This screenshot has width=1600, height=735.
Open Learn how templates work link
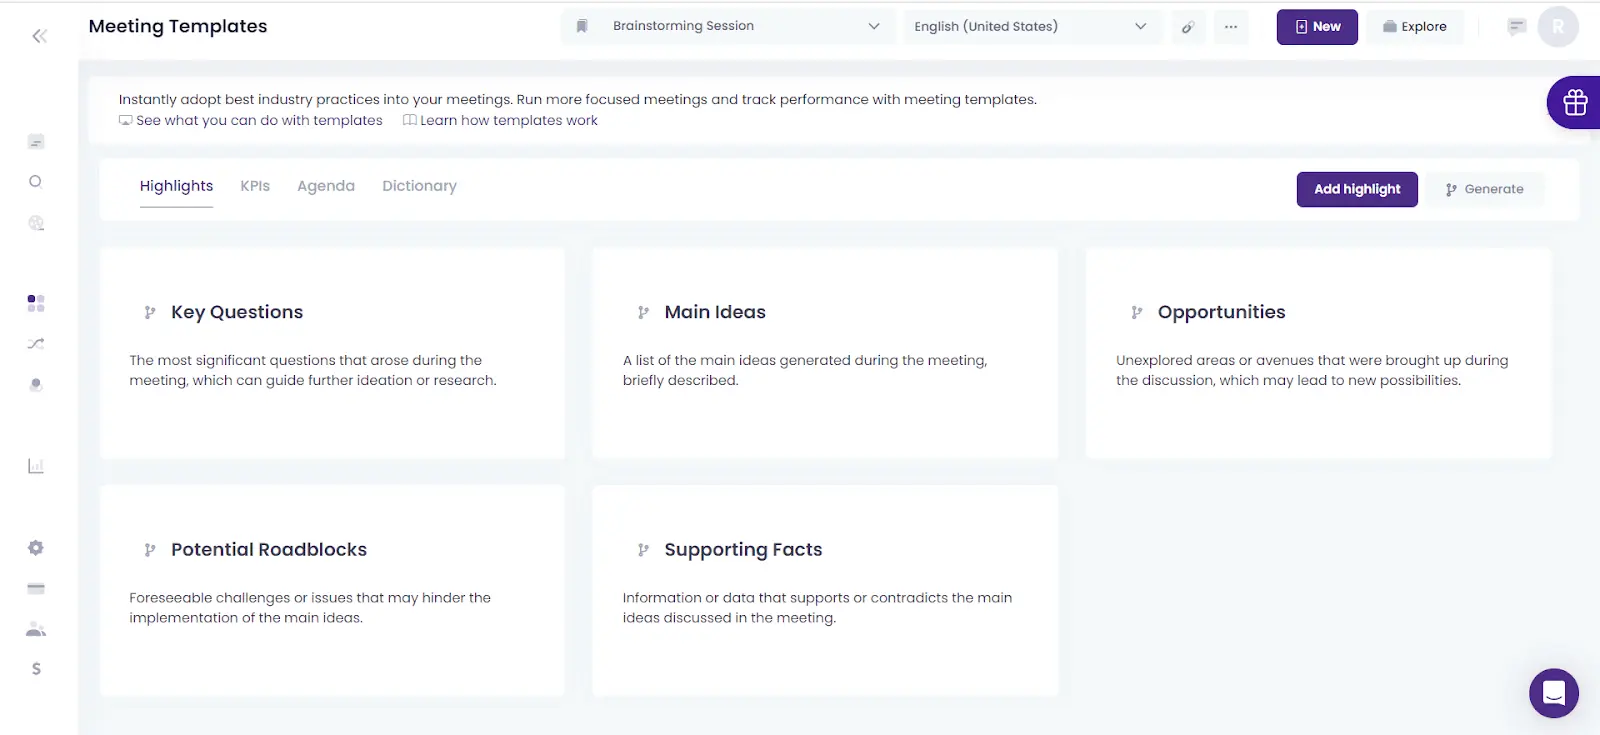(500, 121)
